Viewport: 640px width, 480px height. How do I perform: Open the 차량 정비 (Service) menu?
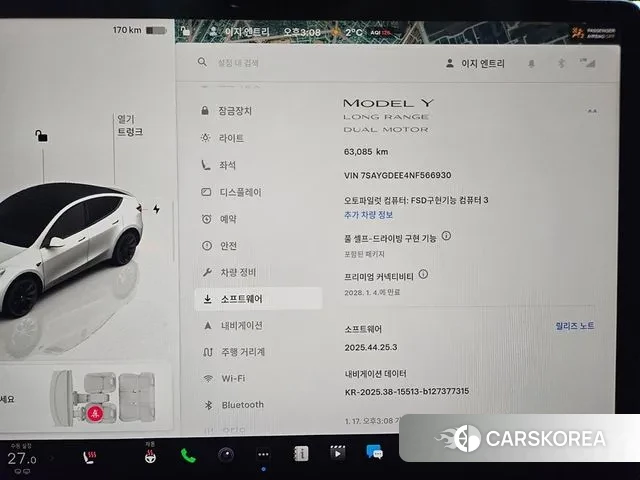click(229, 272)
